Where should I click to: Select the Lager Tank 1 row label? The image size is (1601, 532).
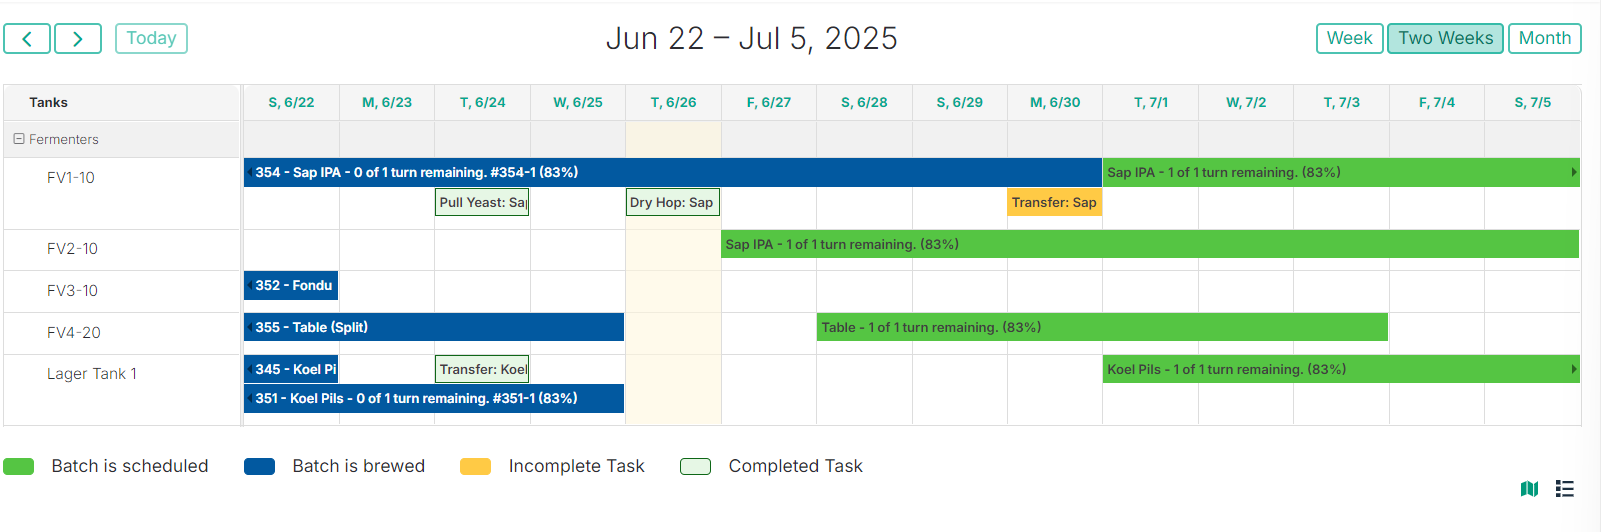[92, 374]
